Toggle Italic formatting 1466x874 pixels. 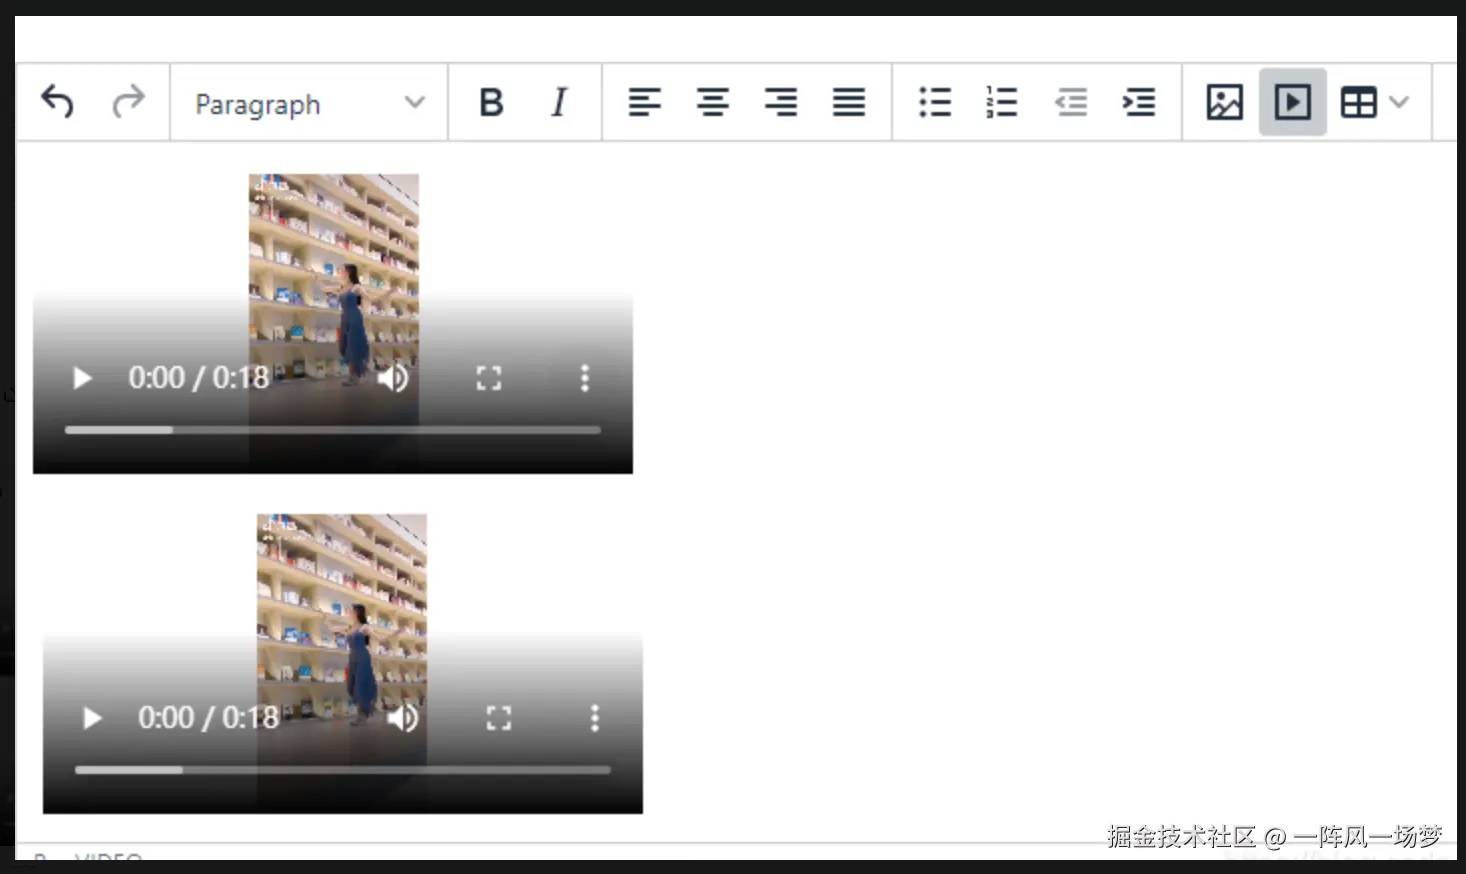point(559,102)
